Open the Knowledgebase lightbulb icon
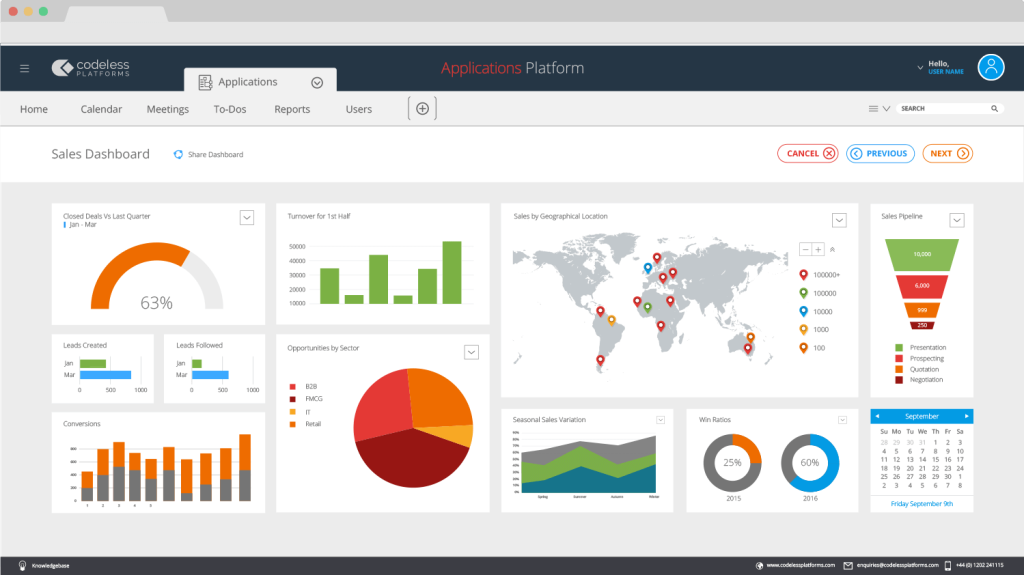 pyautogui.click(x=23, y=565)
